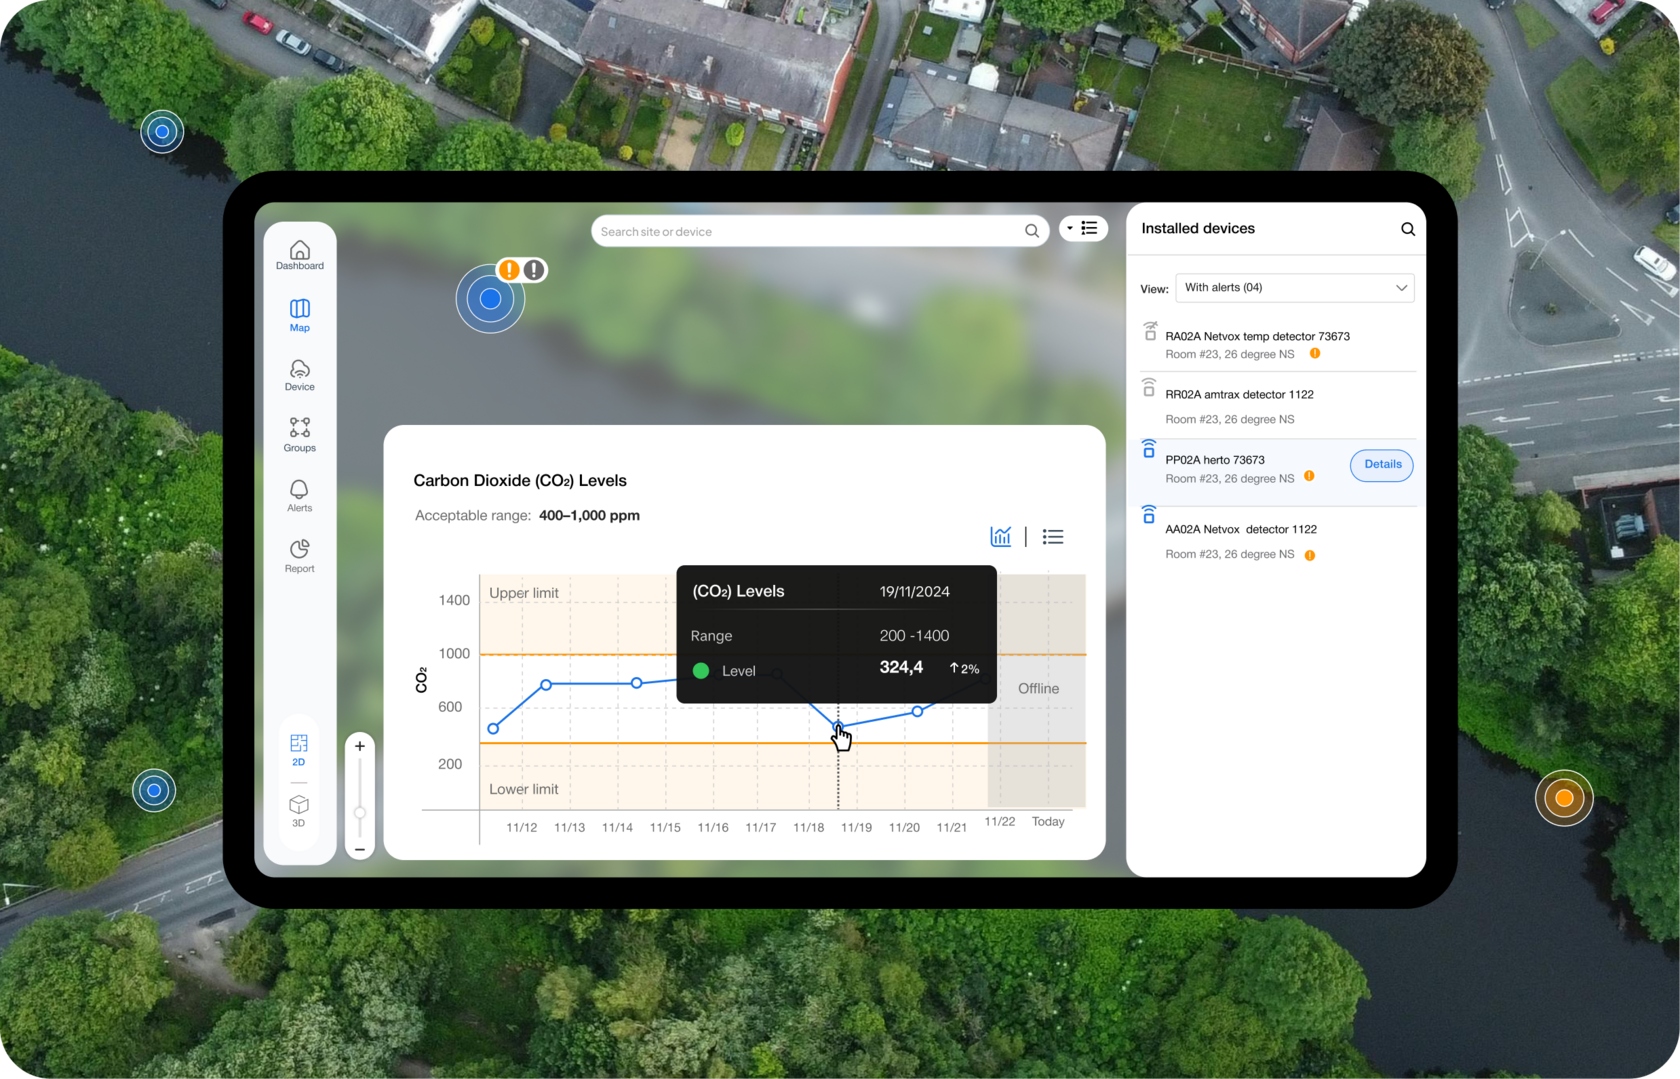The image size is (1680, 1079).
Task: Select the Map sidebar icon
Action: tap(299, 314)
